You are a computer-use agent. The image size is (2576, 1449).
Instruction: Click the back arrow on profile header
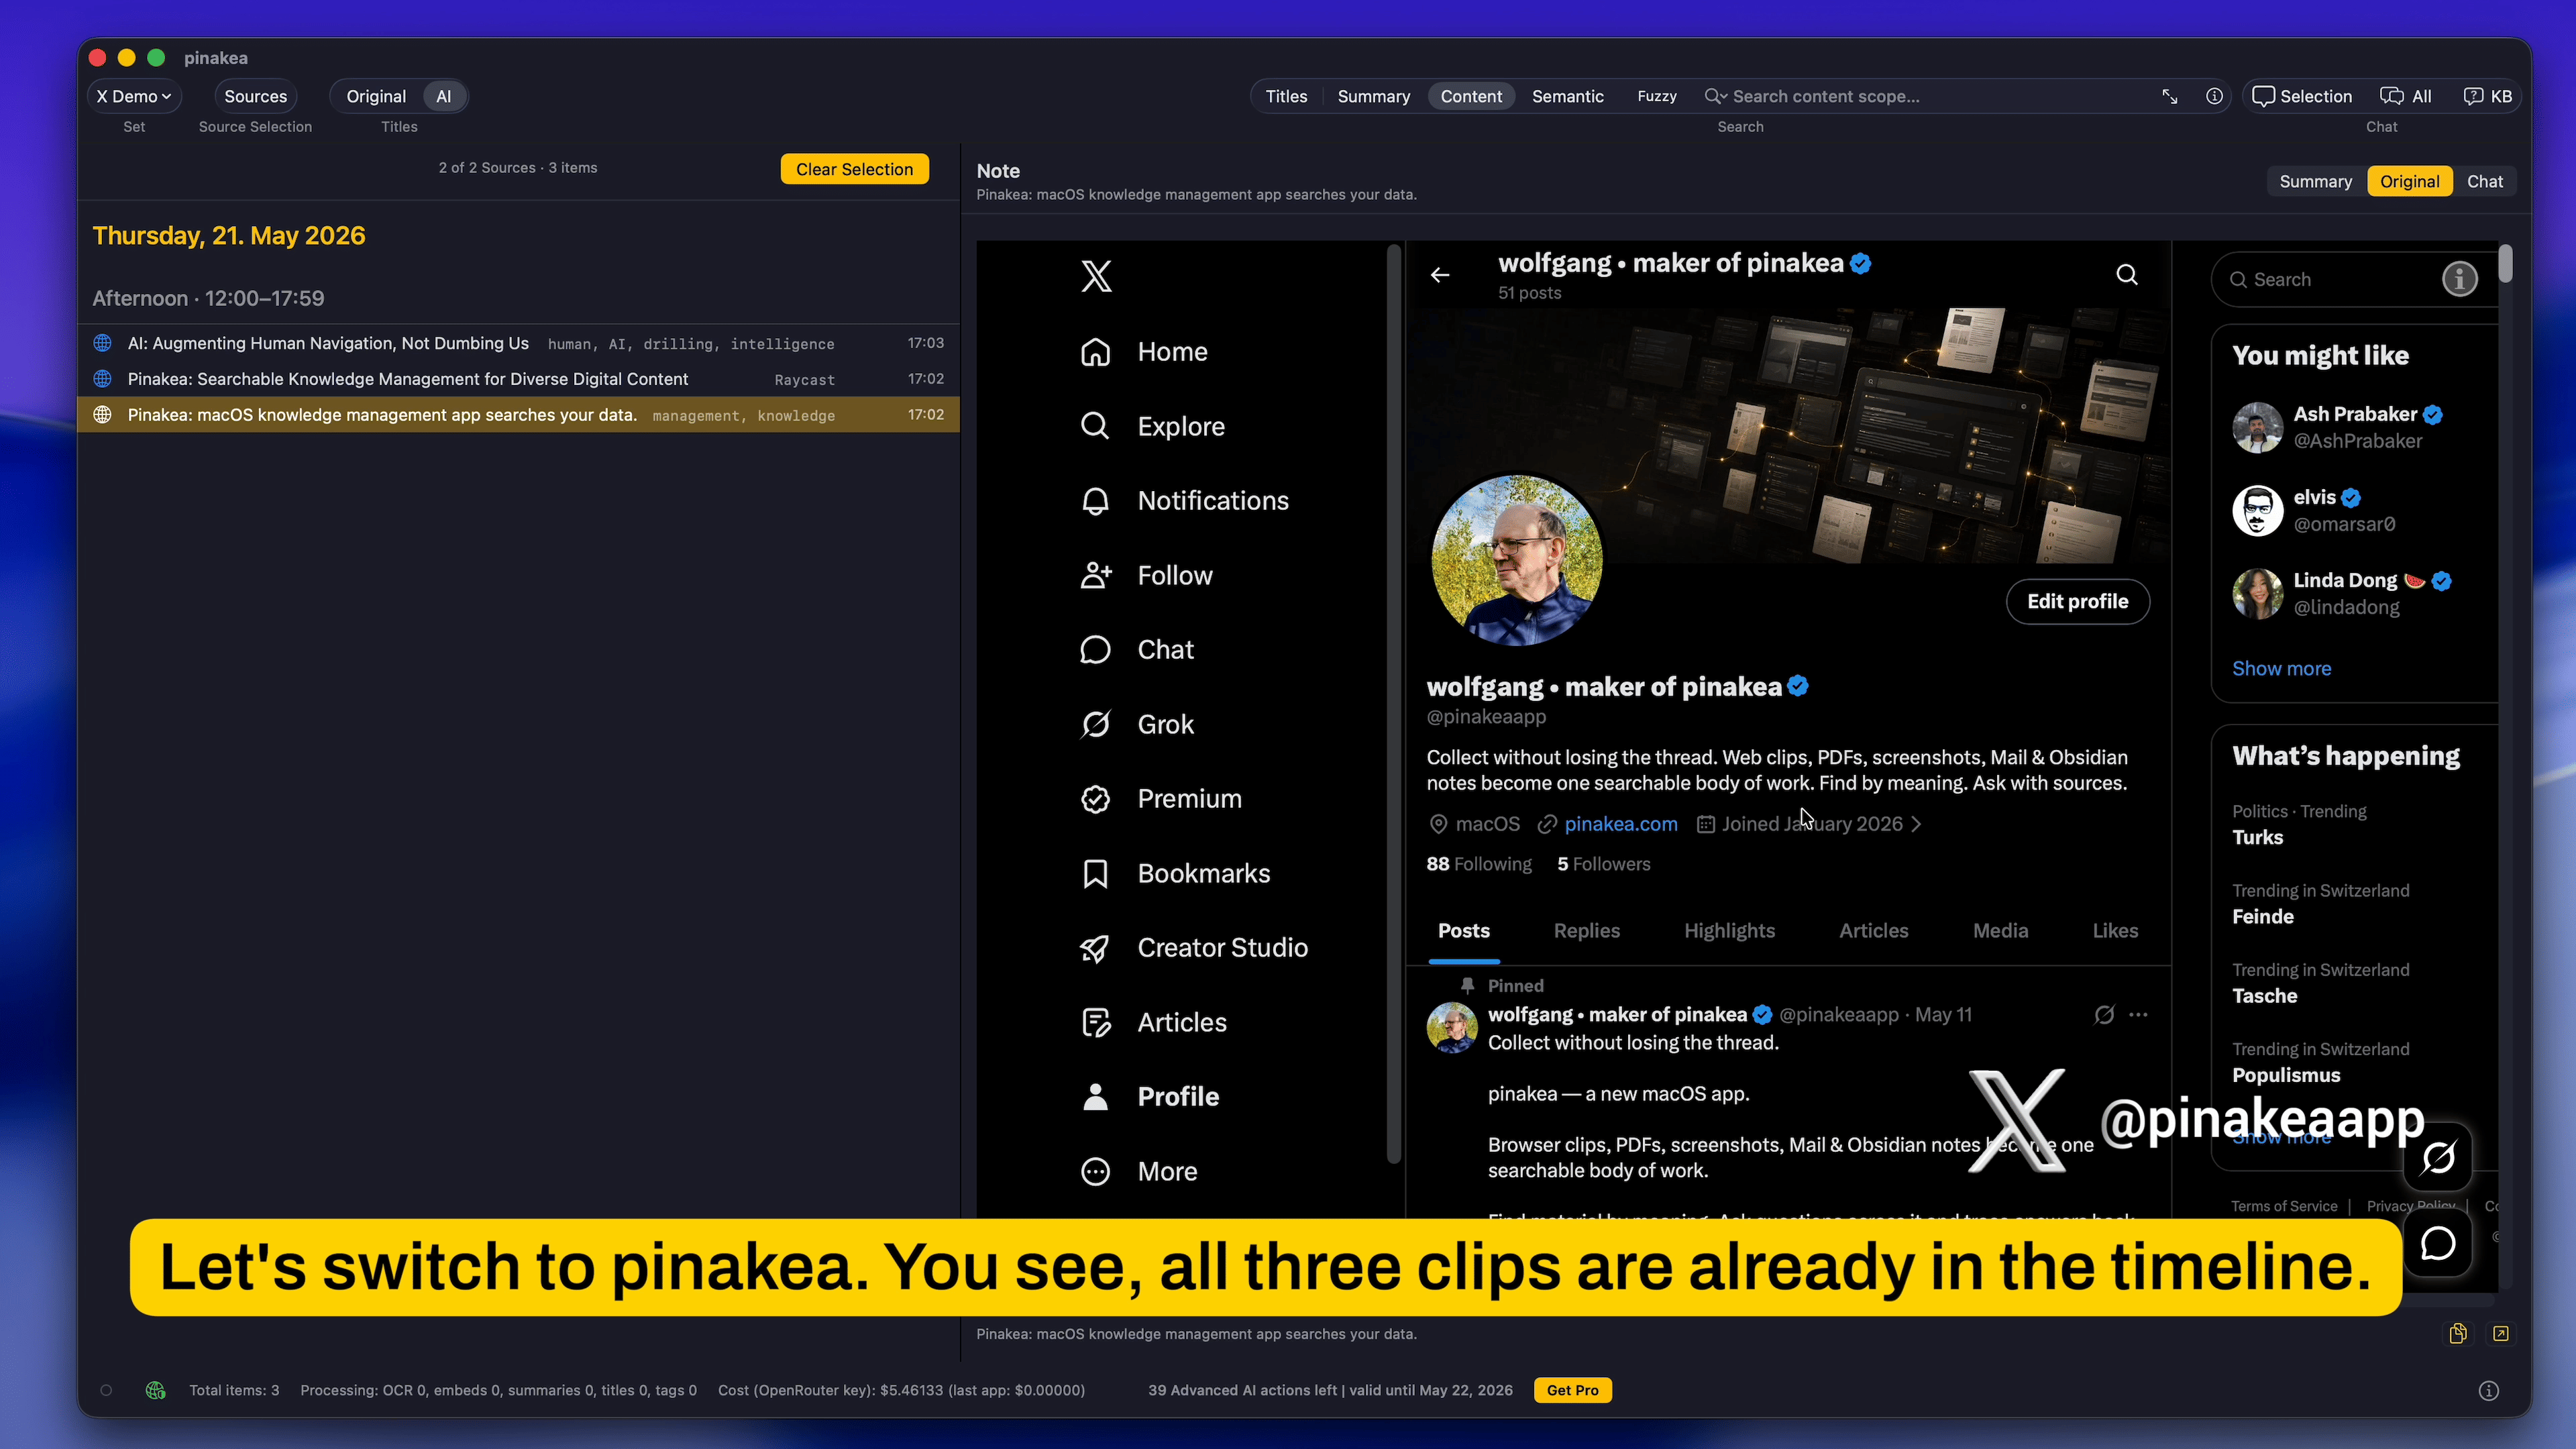(x=1440, y=275)
